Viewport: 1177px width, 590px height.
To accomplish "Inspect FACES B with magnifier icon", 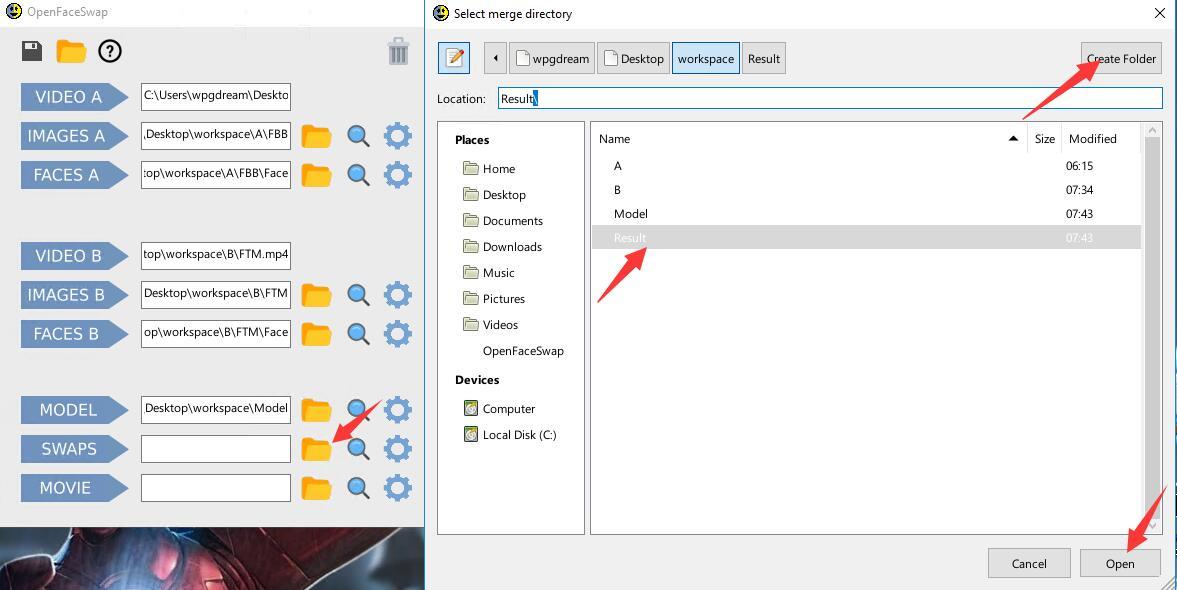I will tap(358, 334).
